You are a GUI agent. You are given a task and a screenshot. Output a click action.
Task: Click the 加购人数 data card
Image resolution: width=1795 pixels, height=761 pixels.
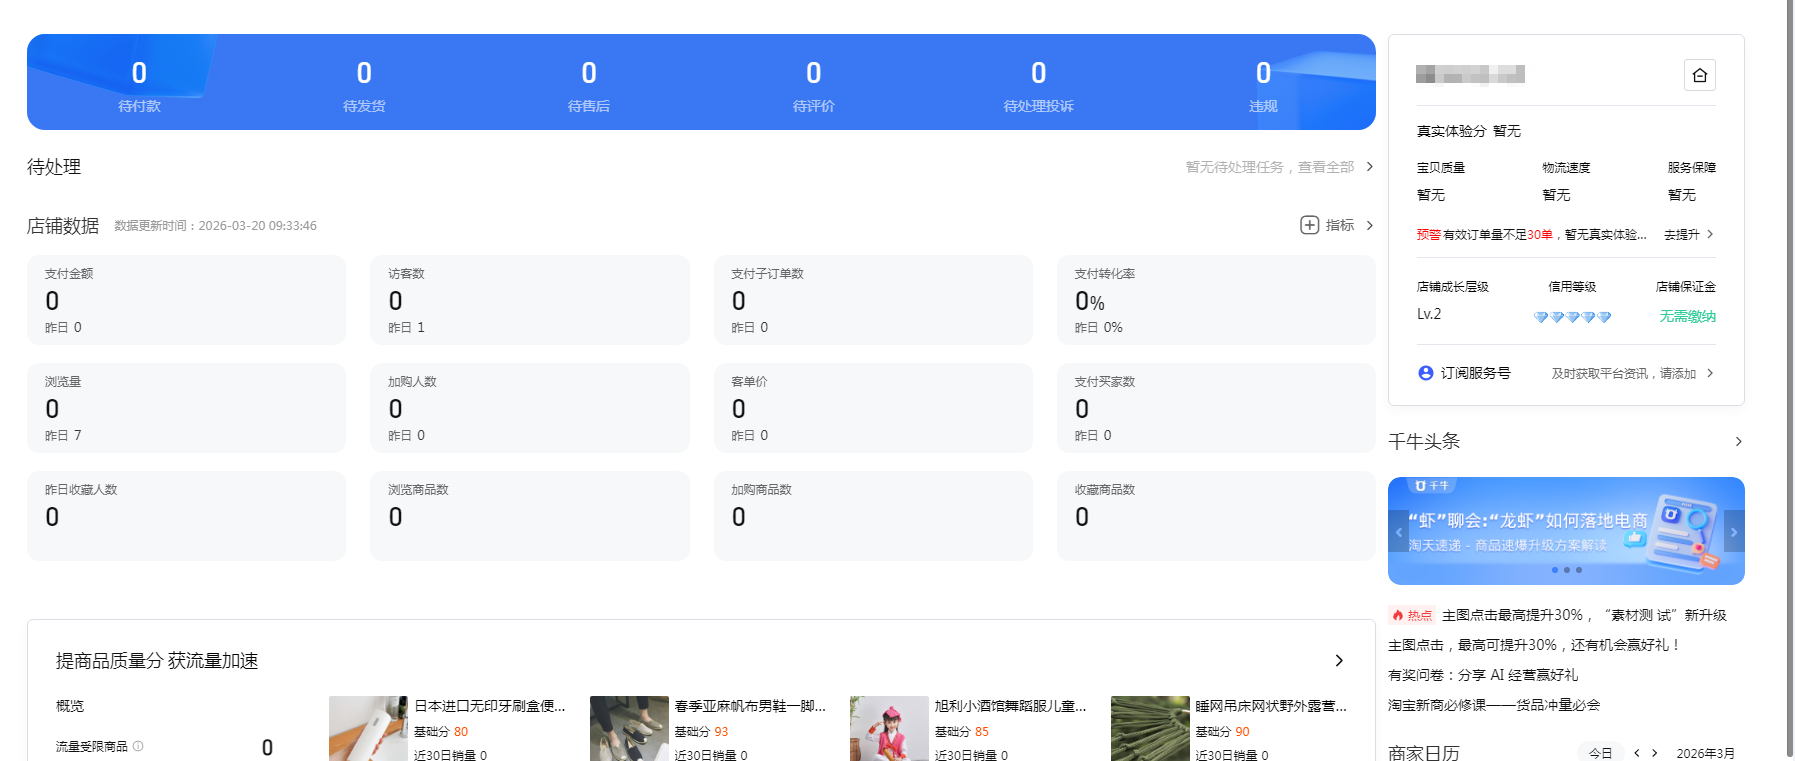[530, 408]
